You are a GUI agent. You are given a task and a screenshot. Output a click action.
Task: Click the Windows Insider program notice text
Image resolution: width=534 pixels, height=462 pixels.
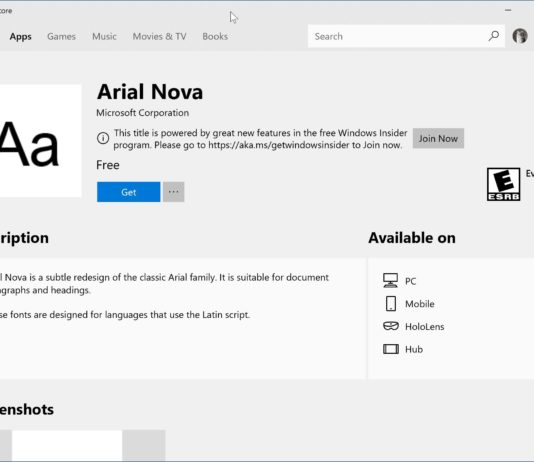(260, 139)
